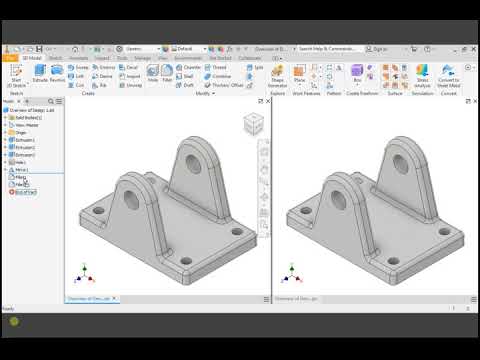Screen dimensions: 480x360
Task: Select the Emboss tool
Action: coord(104,67)
